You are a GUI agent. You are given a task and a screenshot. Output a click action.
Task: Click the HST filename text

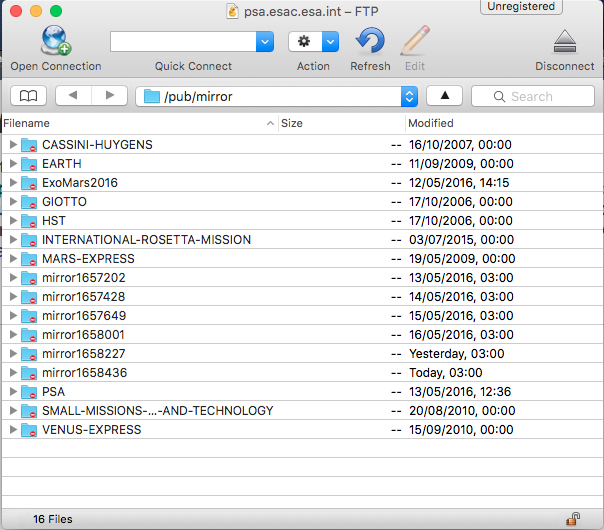click(x=54, y=221)
